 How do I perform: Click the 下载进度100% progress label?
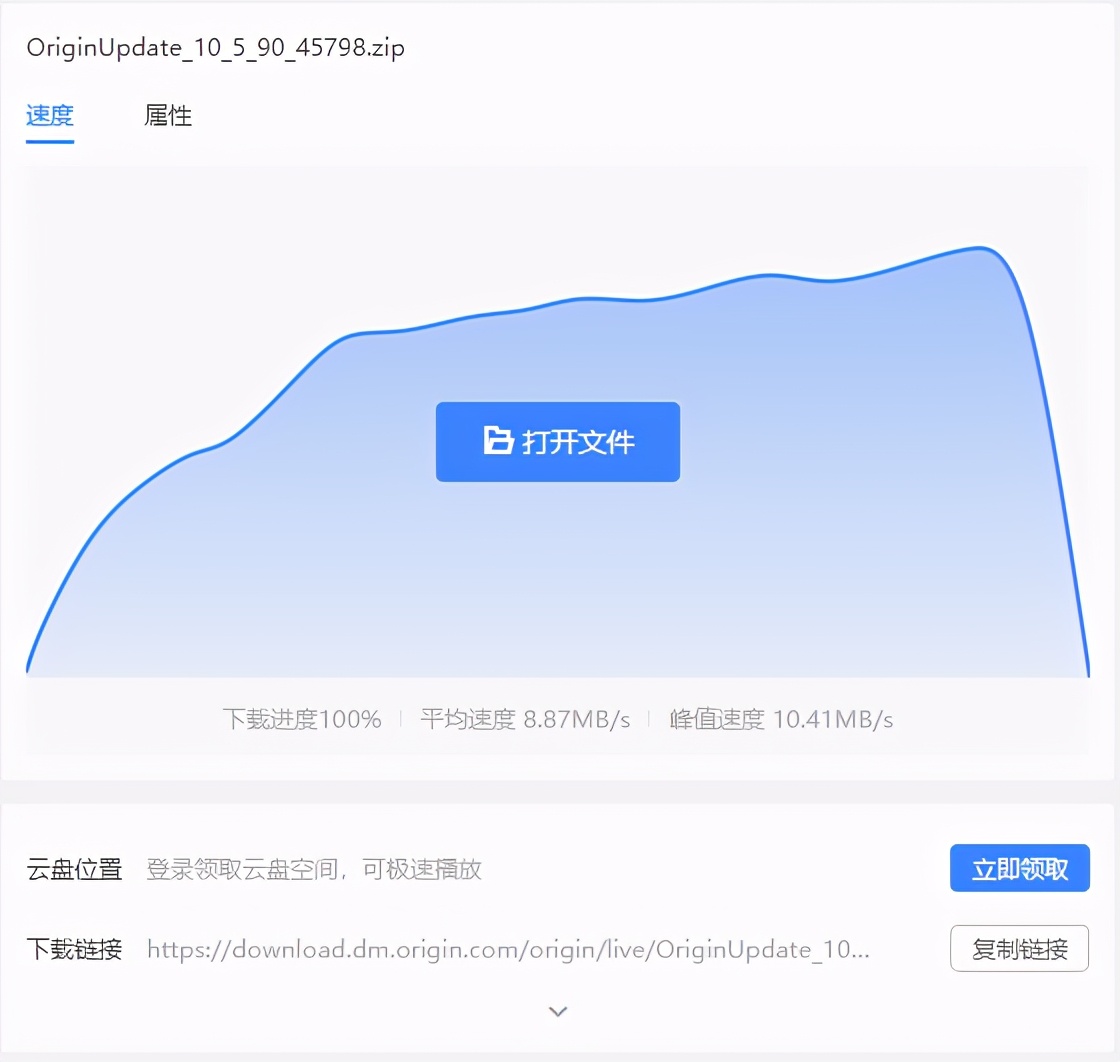click(x=302, y=719)
